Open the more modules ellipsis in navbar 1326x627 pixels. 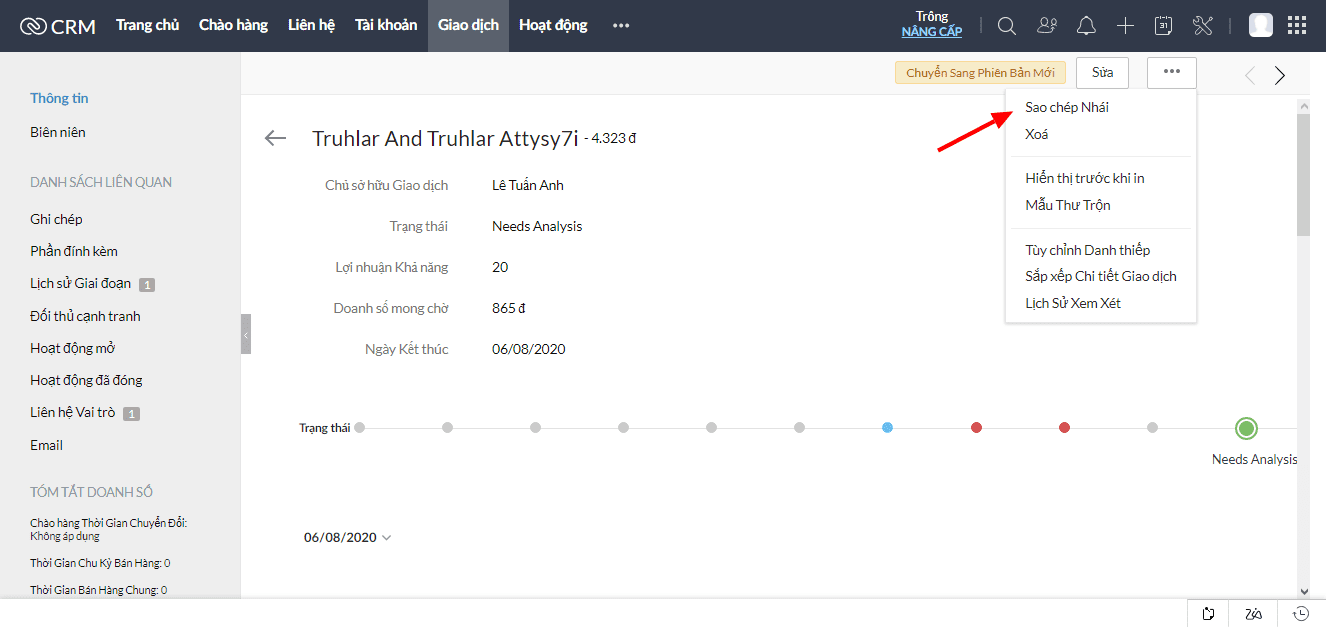(621, 26)
